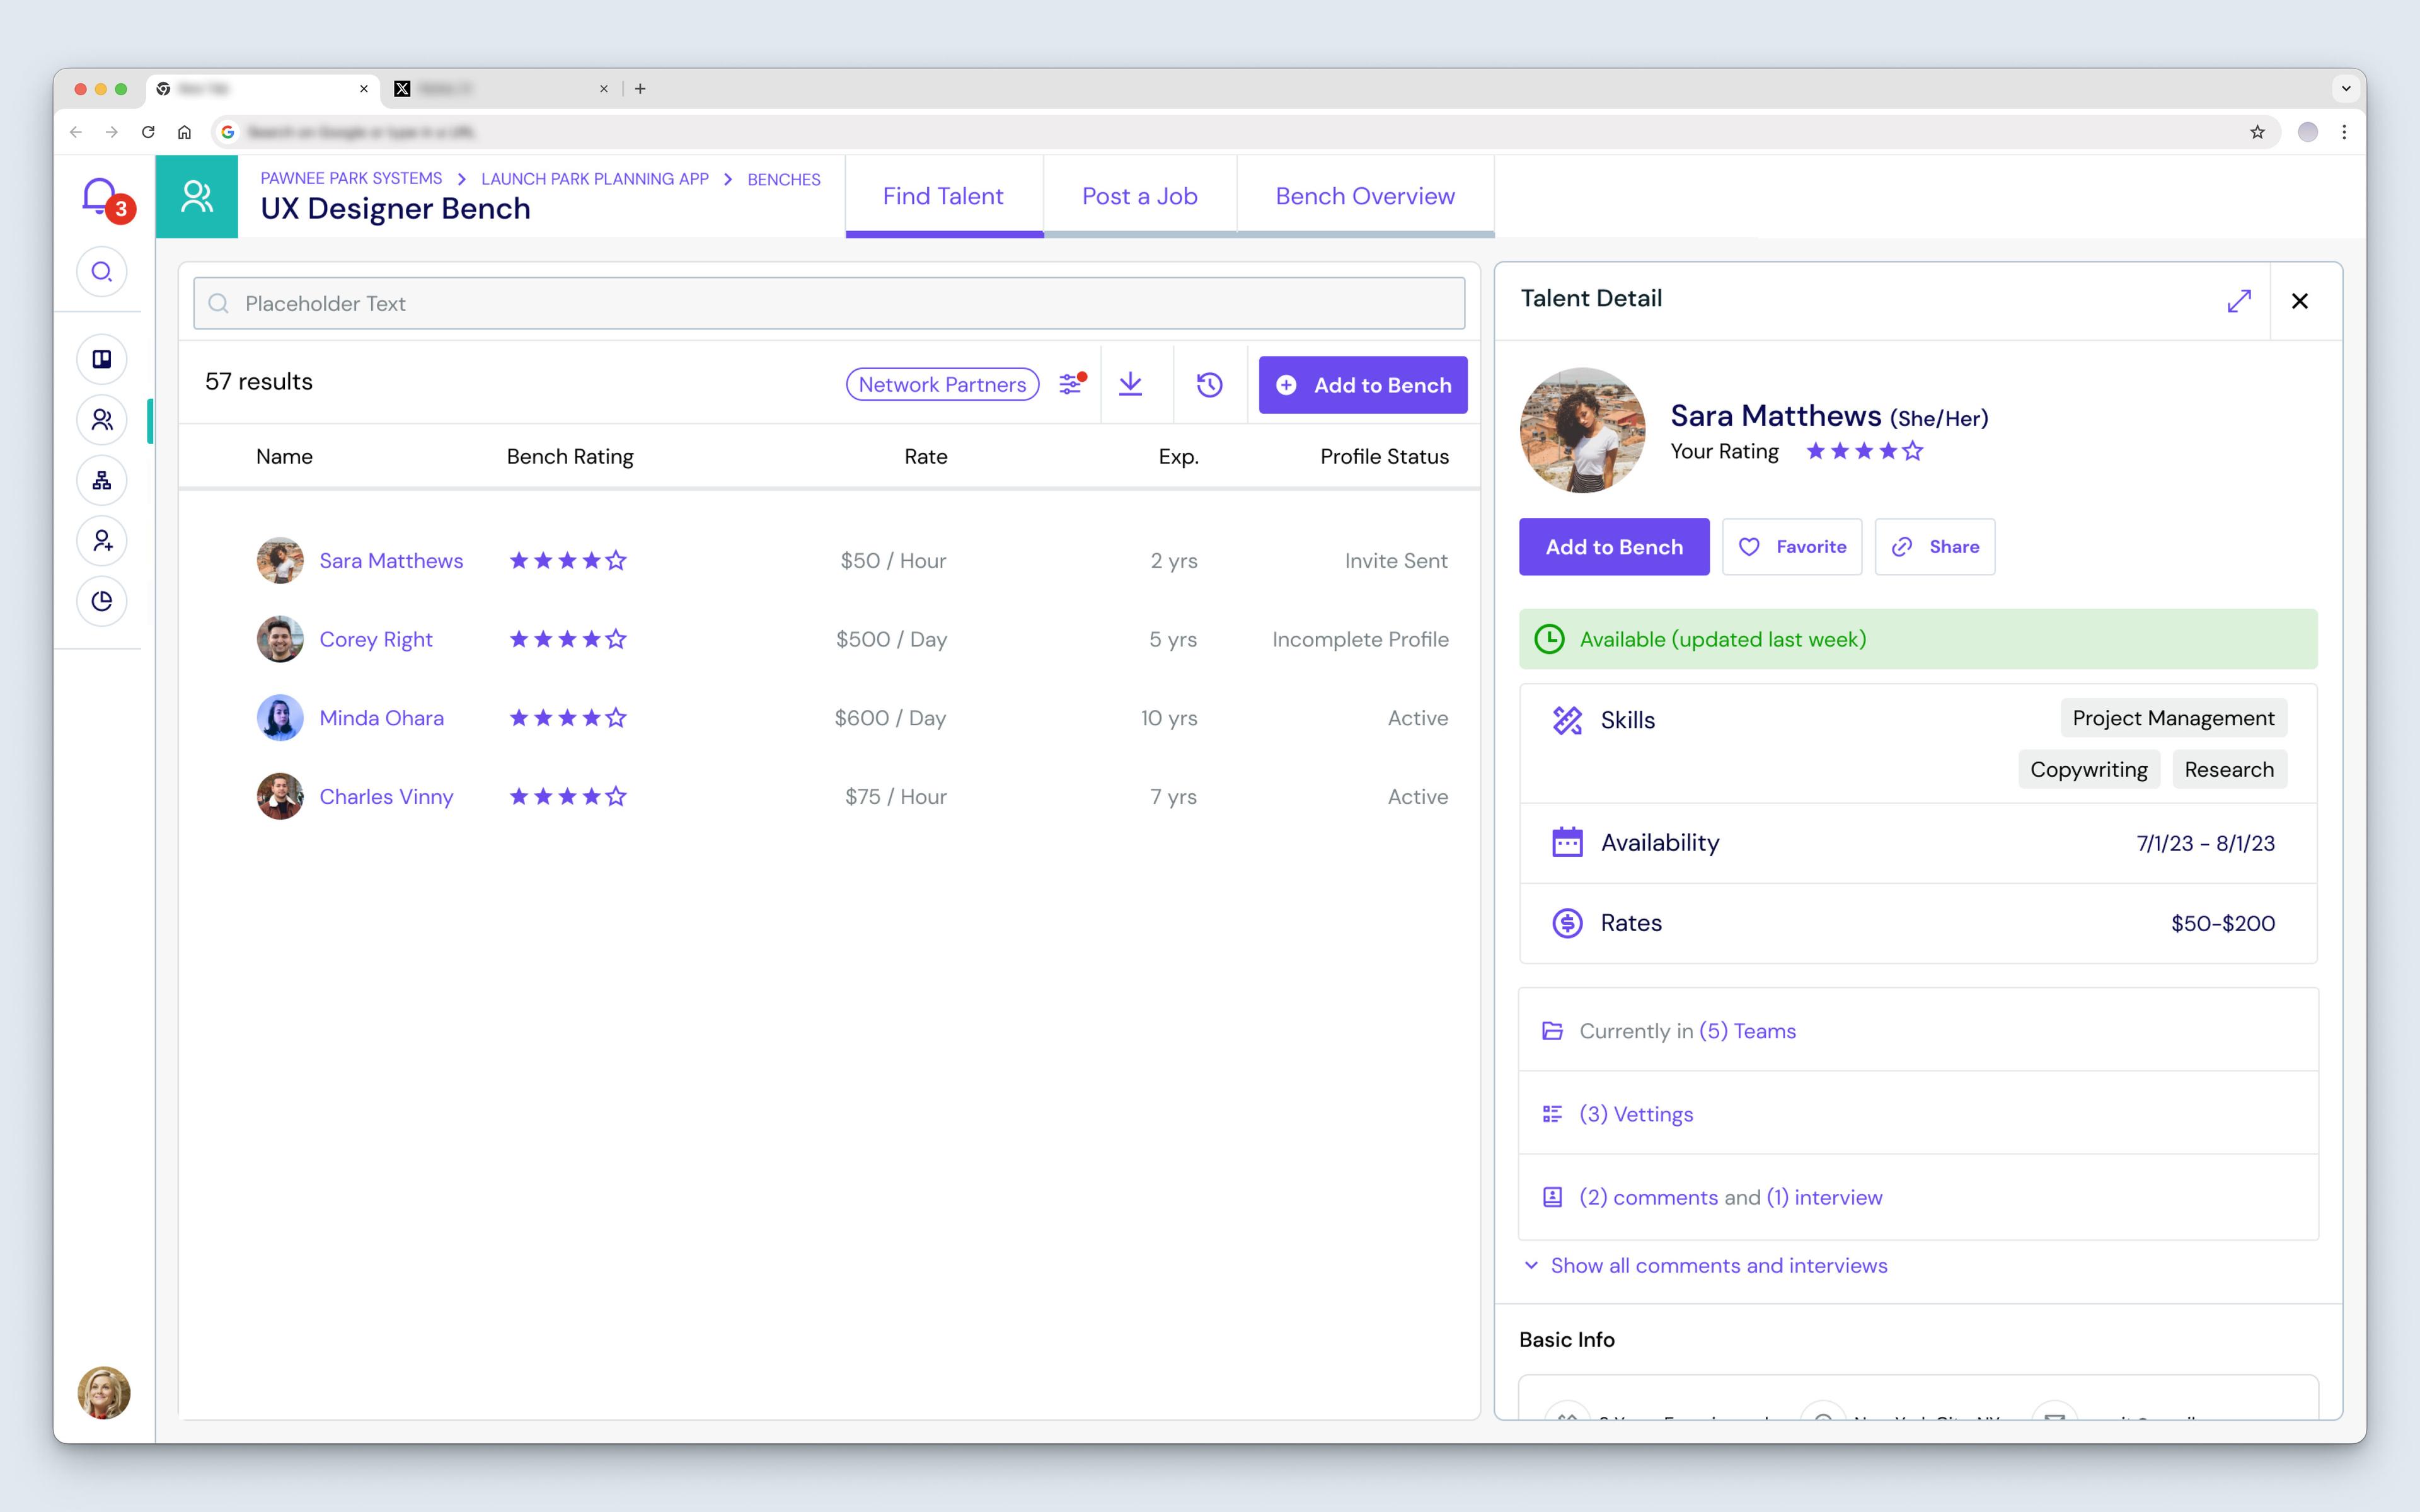
Task: Open the filter sliders icon
Action: coord(1071,384)
